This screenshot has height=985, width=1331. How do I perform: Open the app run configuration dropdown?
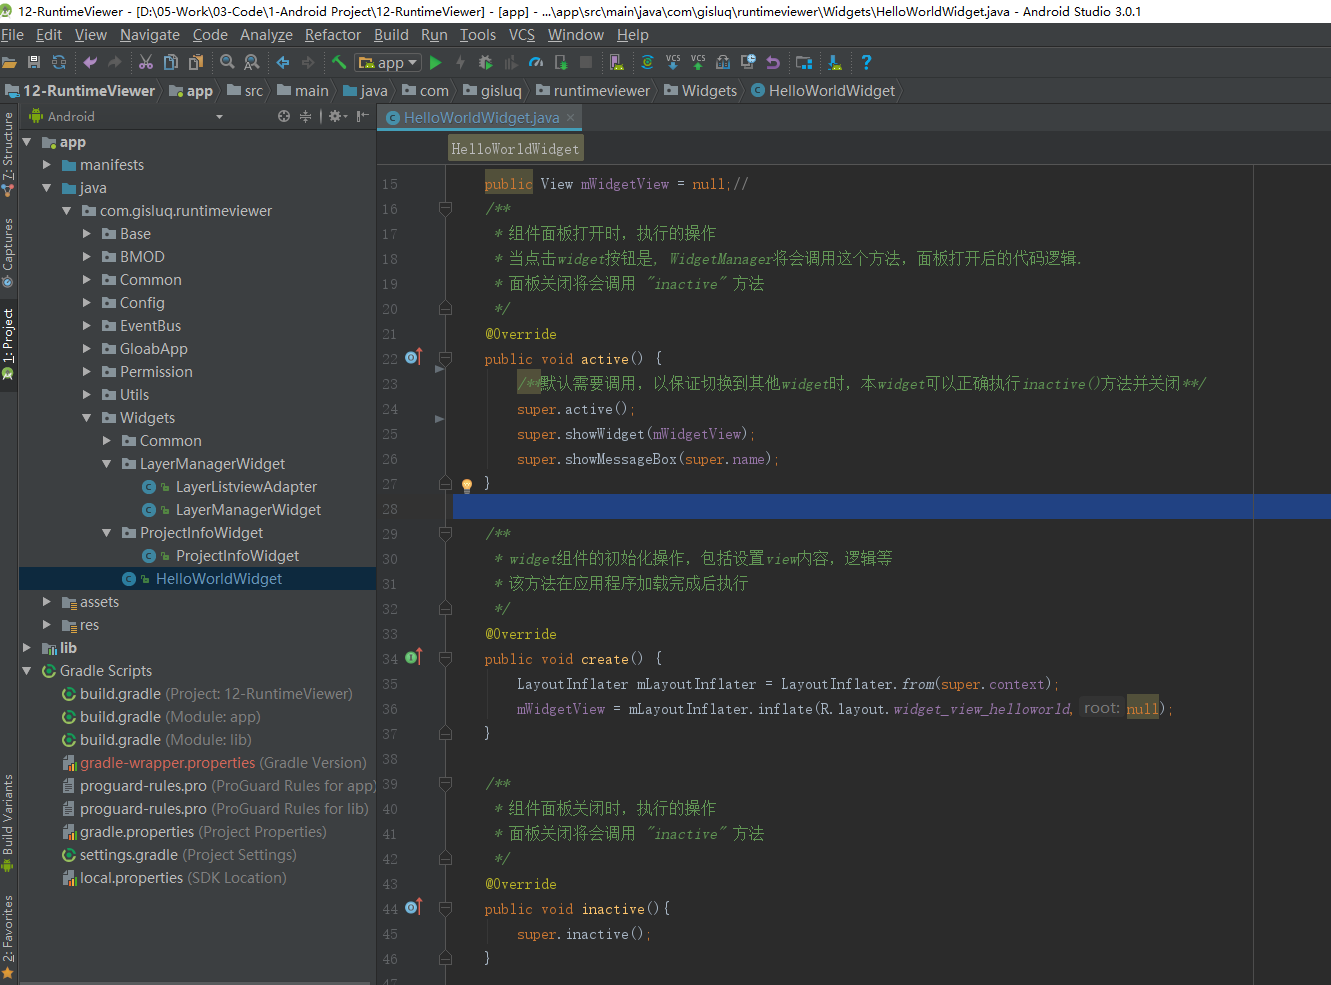click(x=388, y=62)
